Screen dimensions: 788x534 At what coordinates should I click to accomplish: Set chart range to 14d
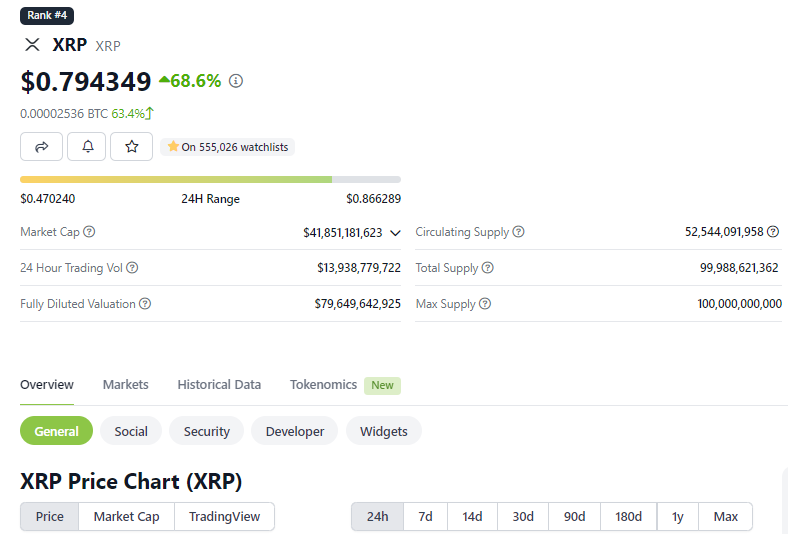[x=472, y=516]
